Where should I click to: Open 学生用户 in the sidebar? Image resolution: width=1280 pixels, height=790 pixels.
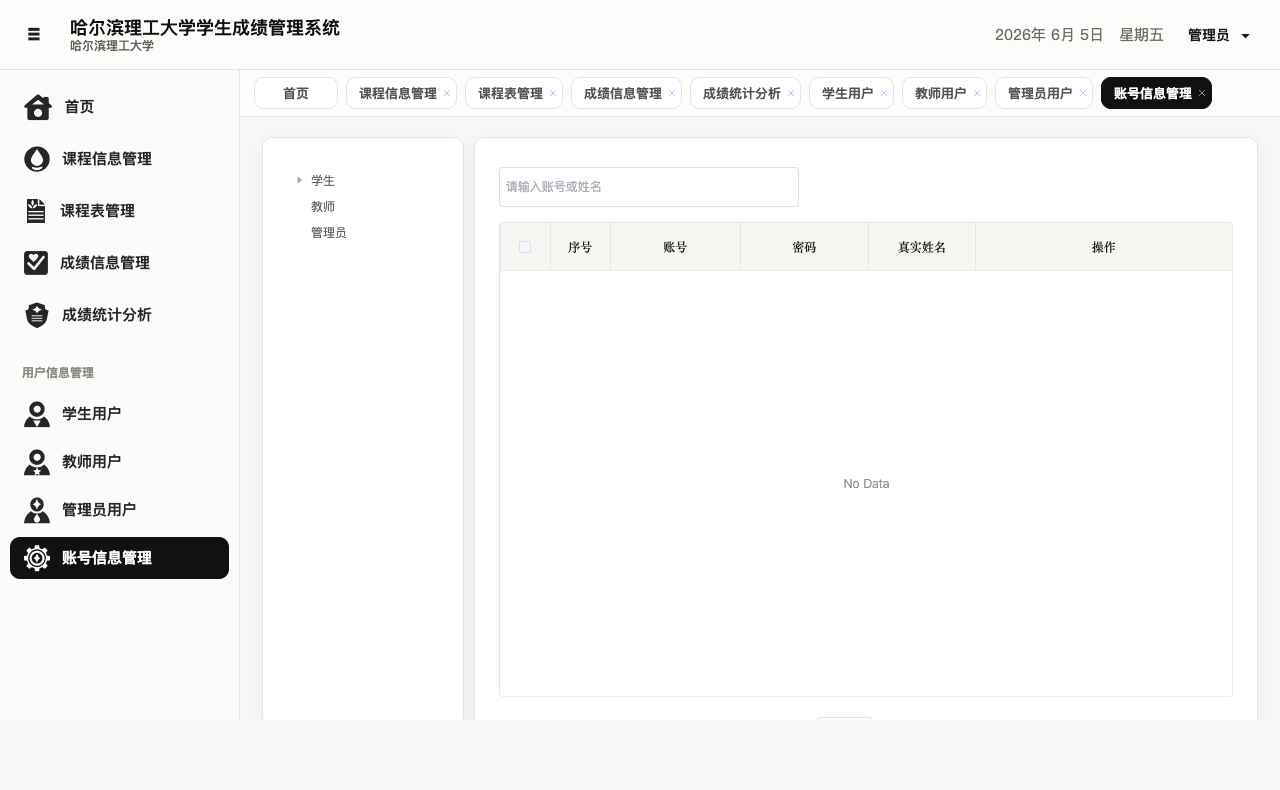119,414
